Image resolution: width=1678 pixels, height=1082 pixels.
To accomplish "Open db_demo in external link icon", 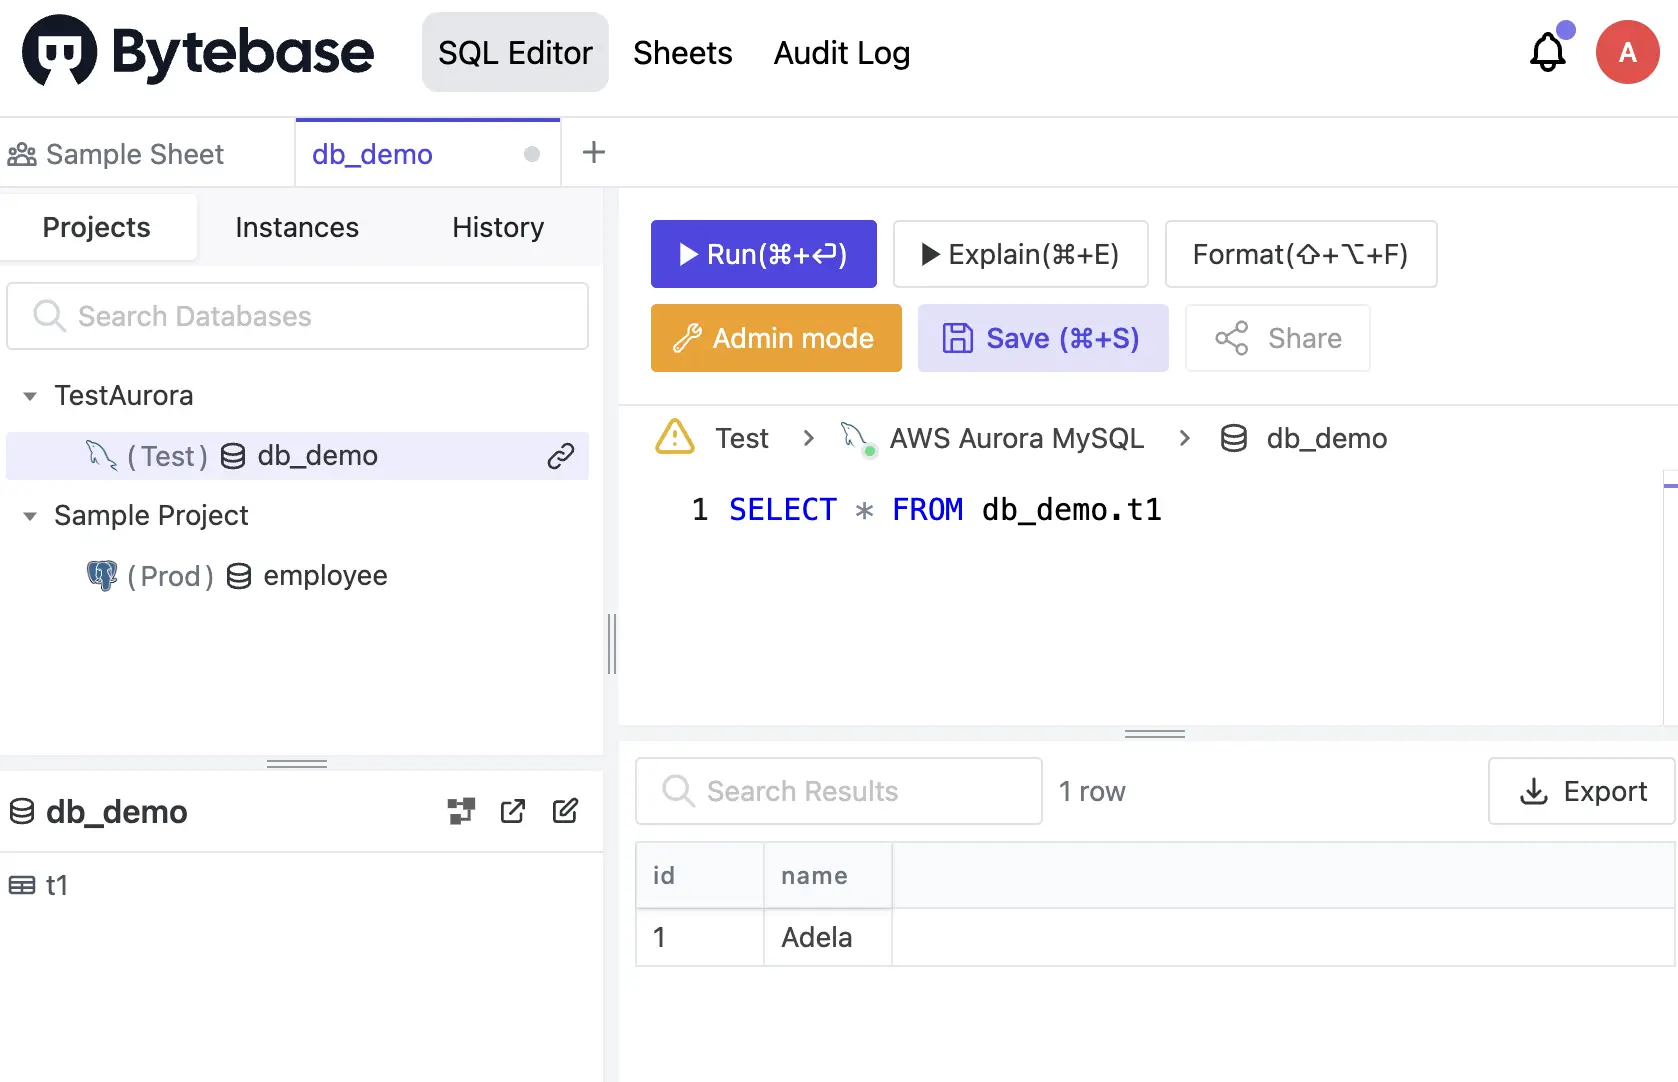I will click(x=513, y=811).
